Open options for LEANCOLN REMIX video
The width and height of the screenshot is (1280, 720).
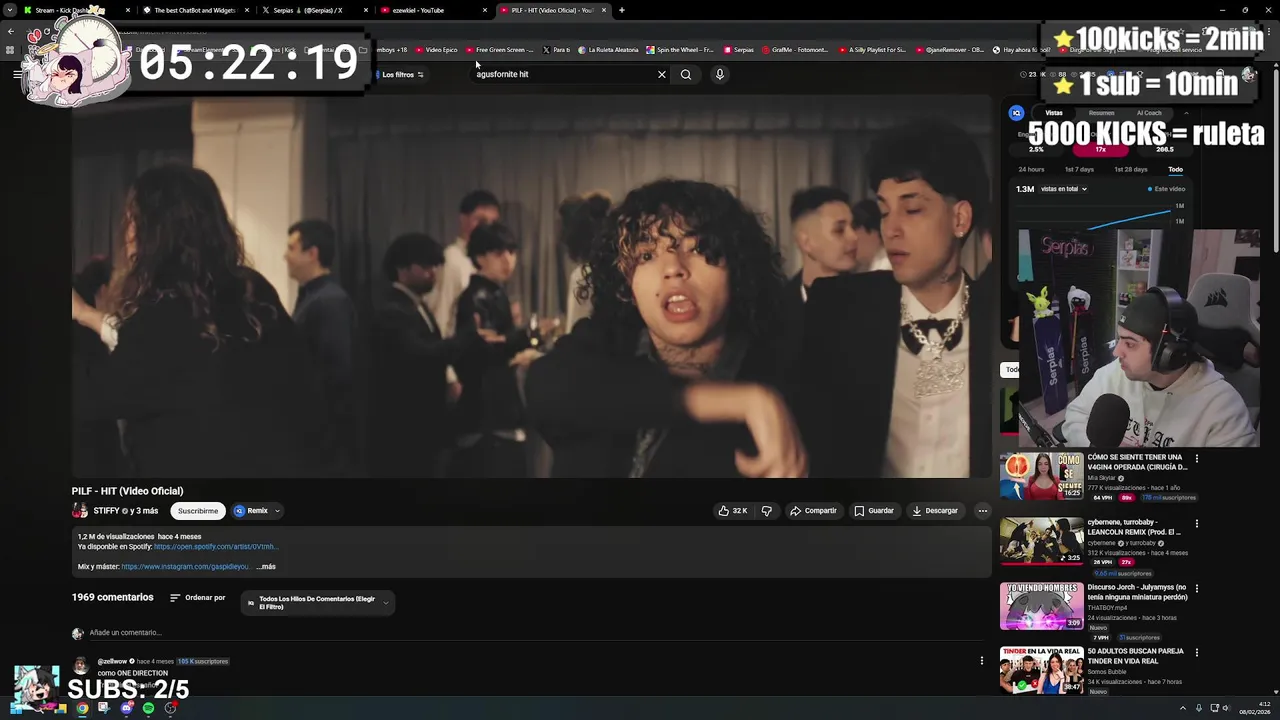[x=1197, y=524]
